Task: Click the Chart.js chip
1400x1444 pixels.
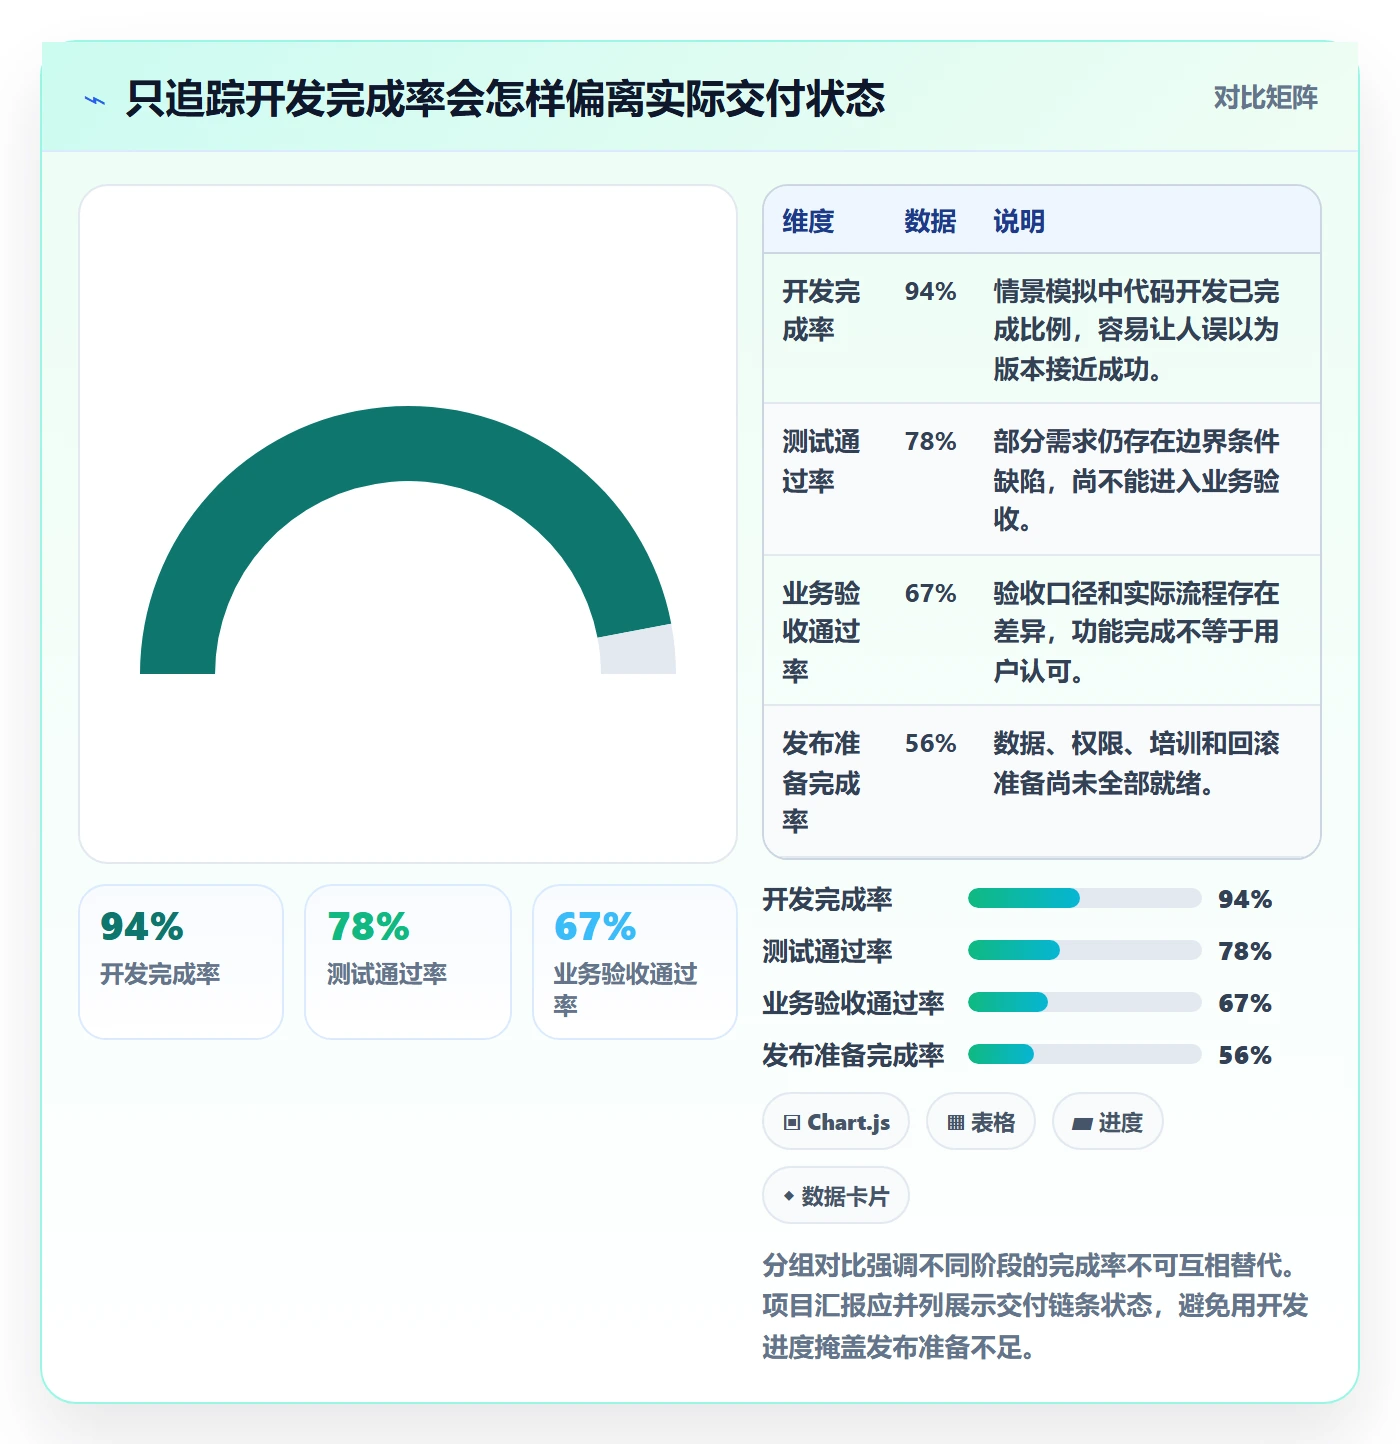Action: 836,1122
